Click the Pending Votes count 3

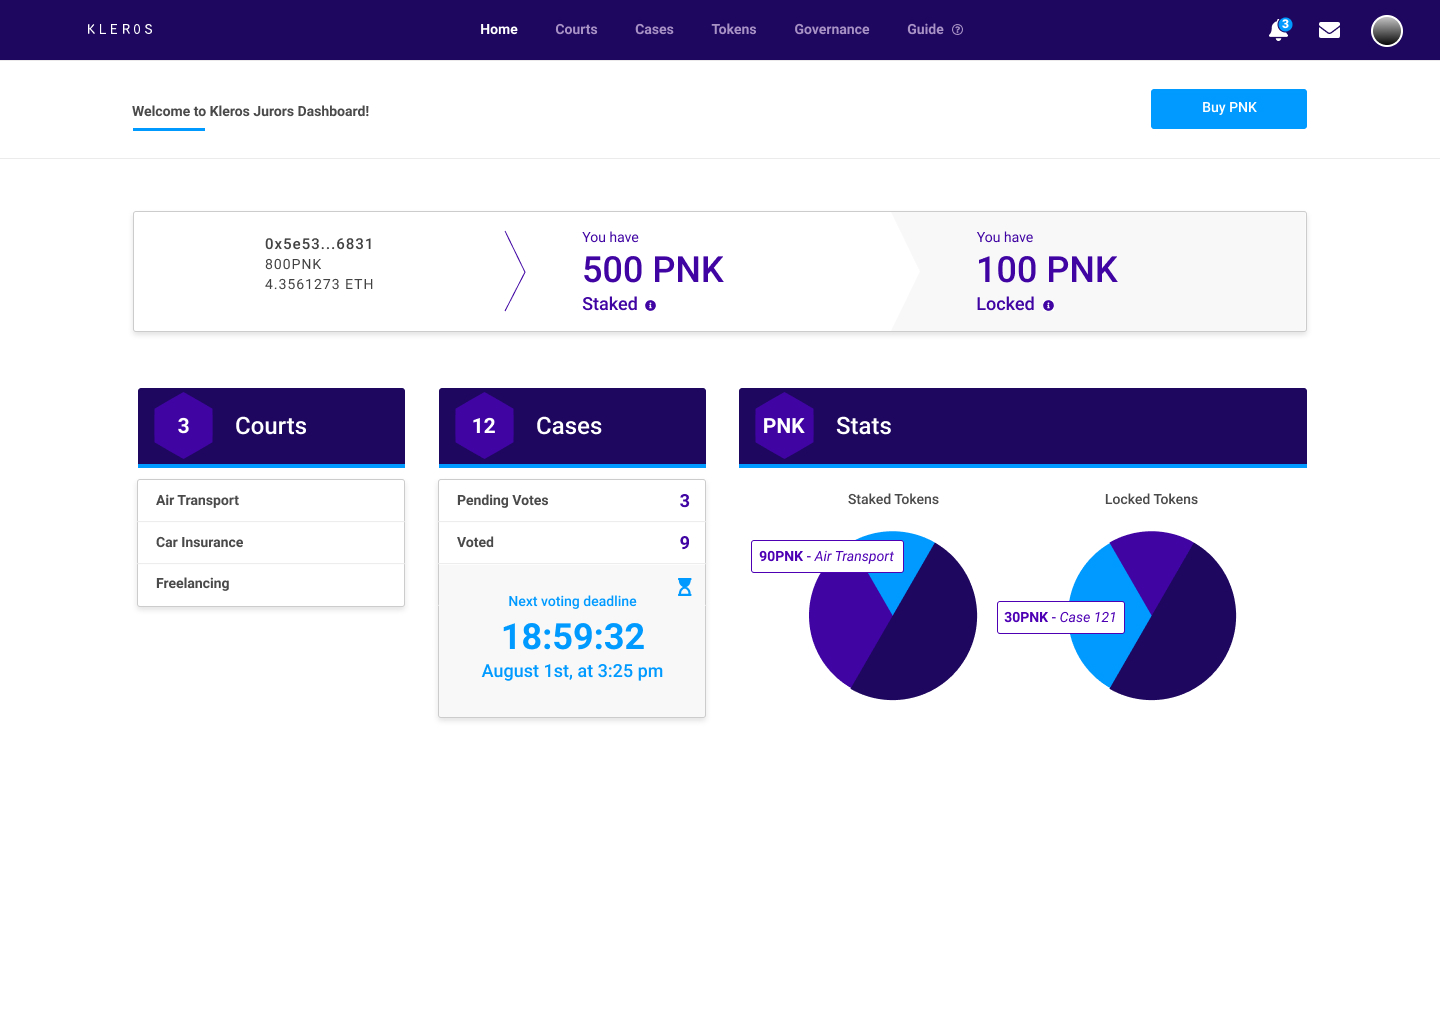point(685,501)
